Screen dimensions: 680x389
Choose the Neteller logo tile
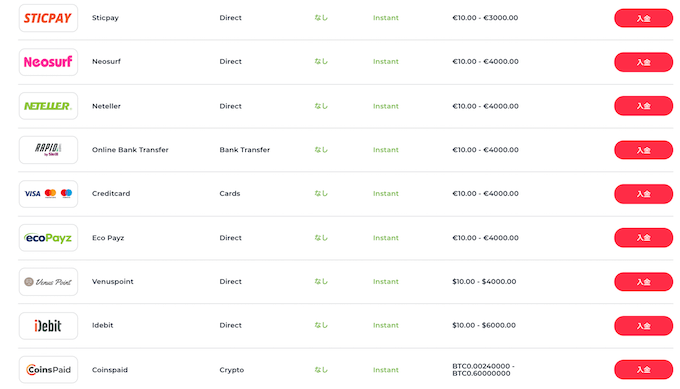coord(48,106)
